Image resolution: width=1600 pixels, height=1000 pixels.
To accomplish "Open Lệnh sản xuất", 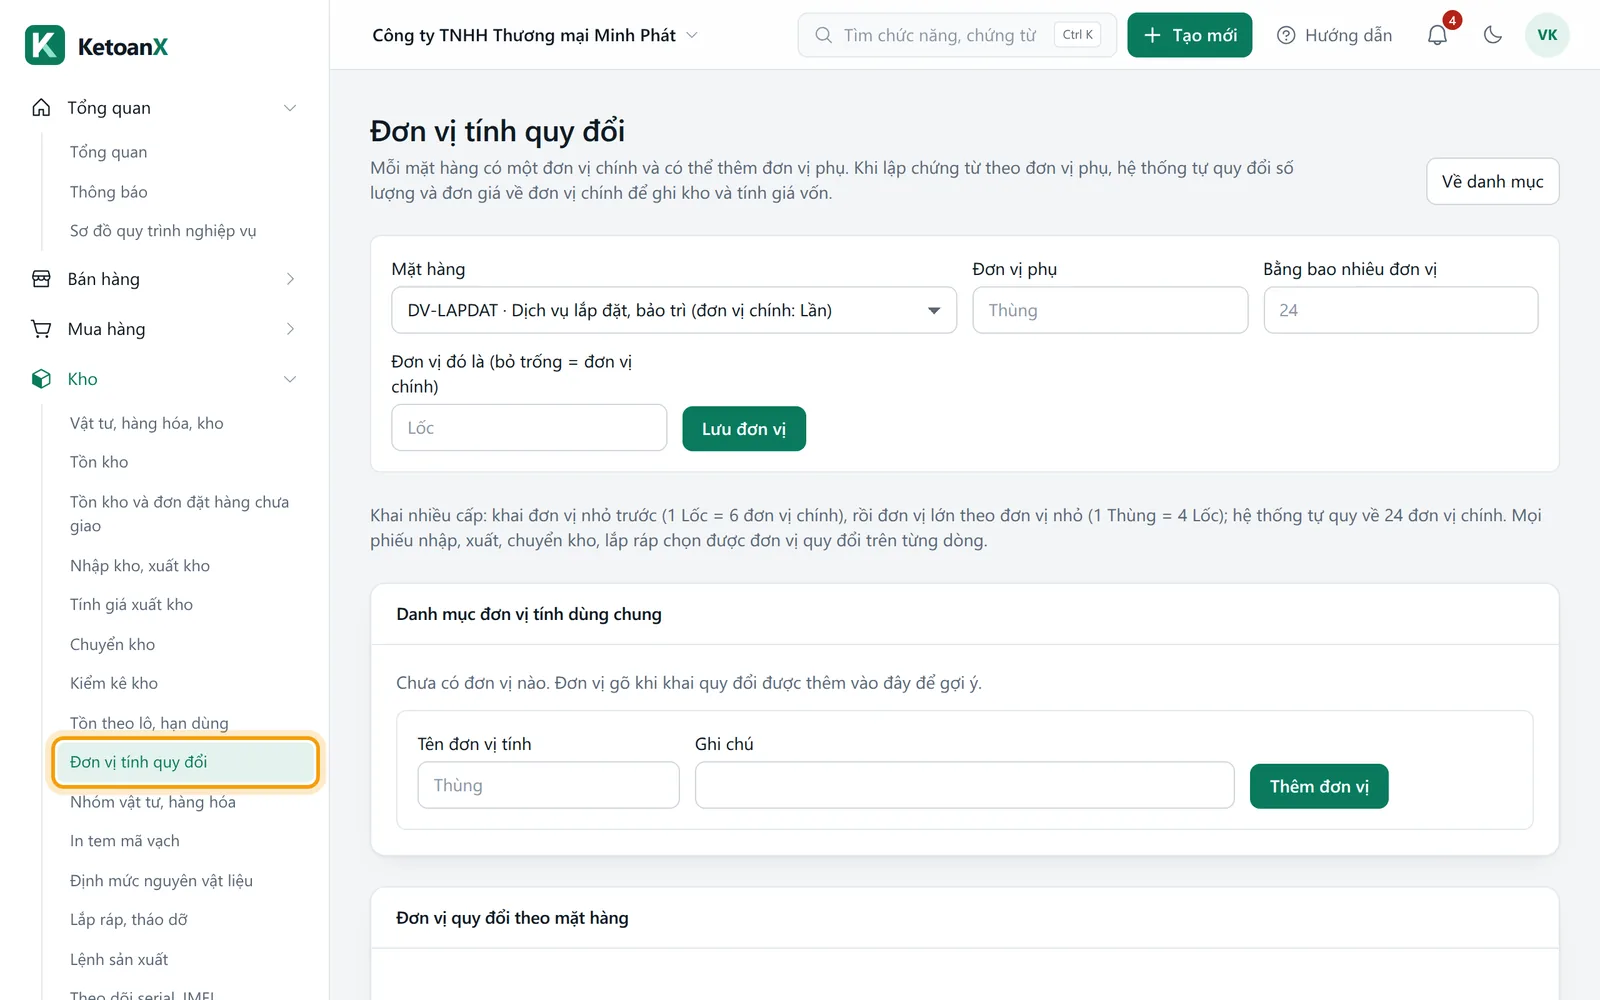I will [x=119, y=960].
